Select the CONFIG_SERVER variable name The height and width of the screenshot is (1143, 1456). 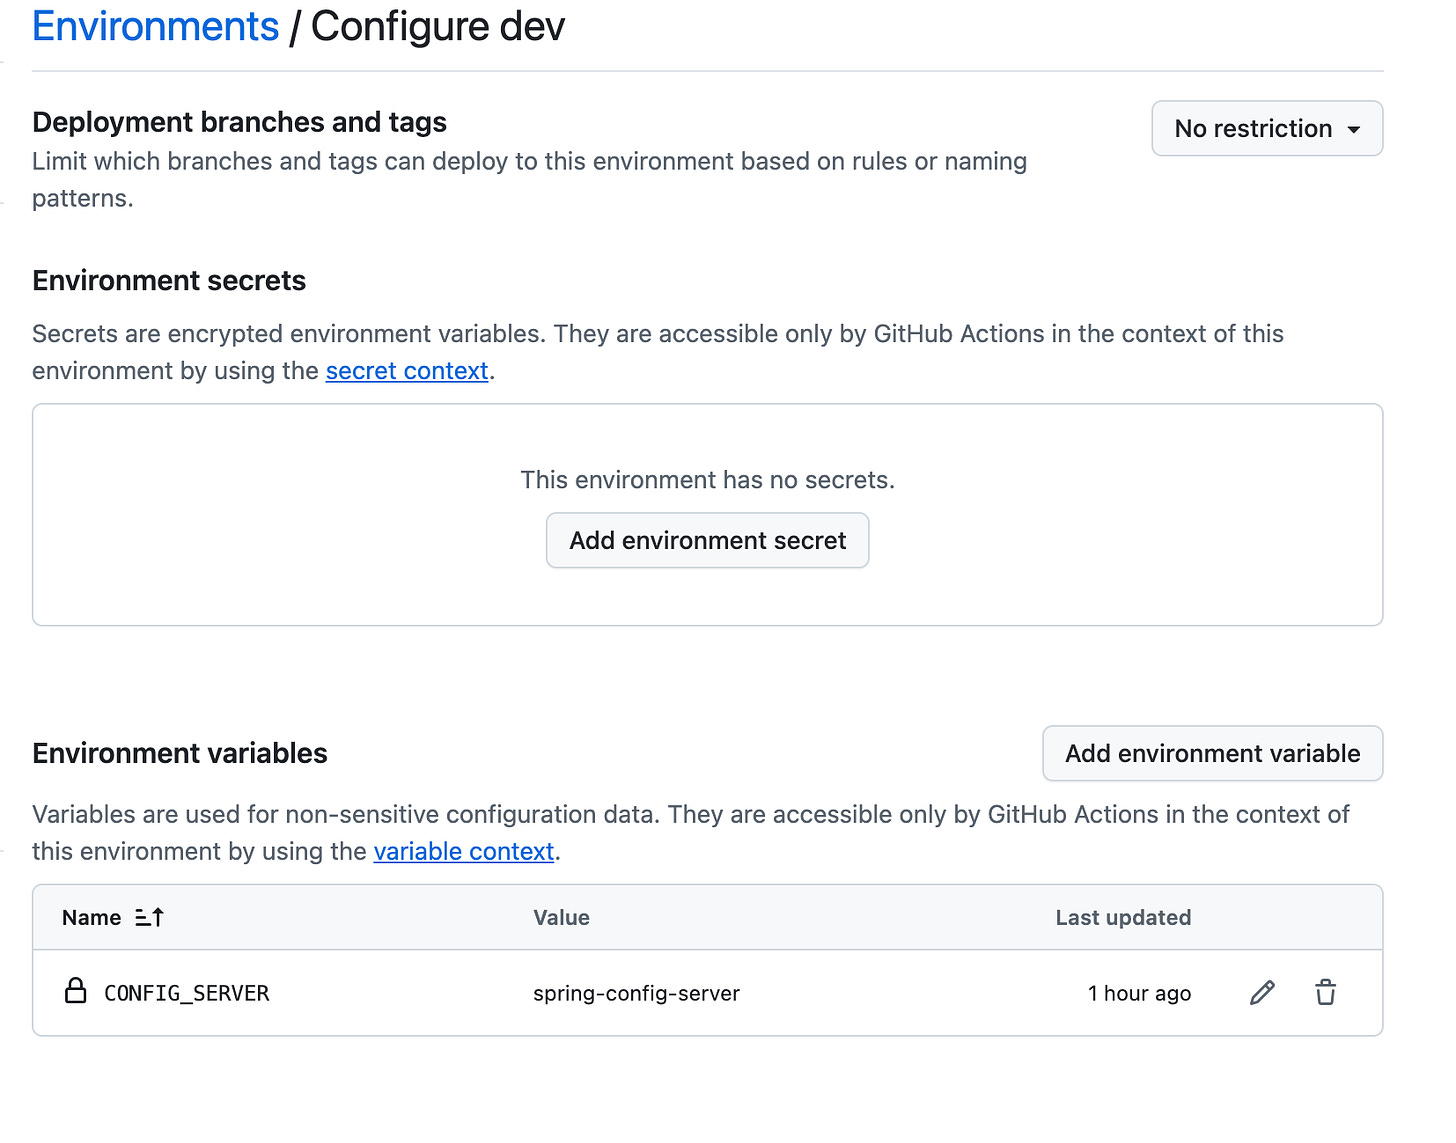(187, 994)
